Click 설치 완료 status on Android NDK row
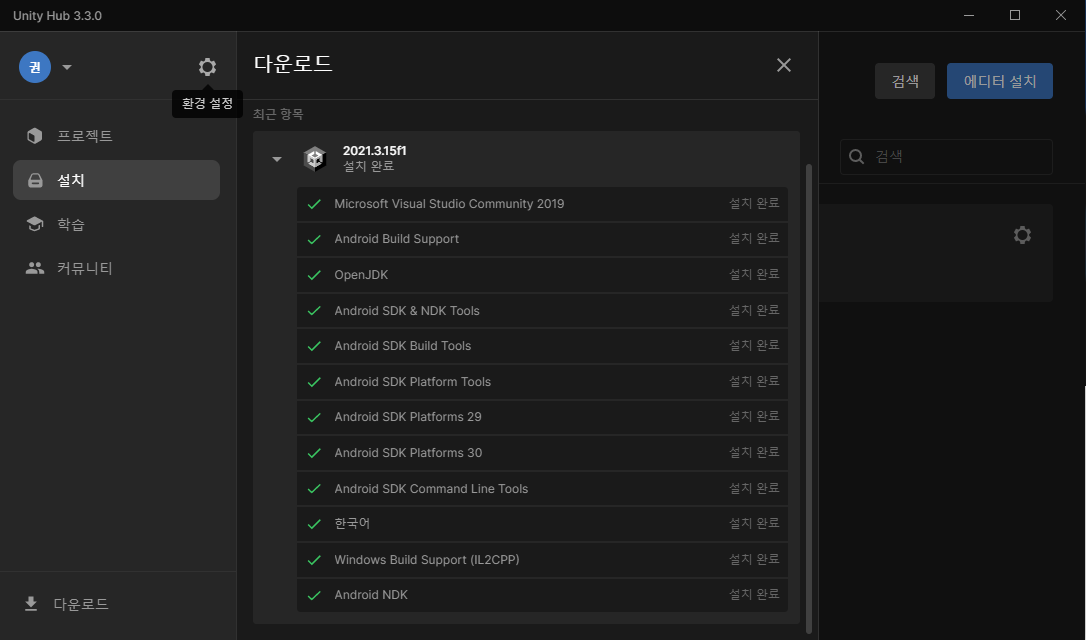 click(x=754, y=594)
